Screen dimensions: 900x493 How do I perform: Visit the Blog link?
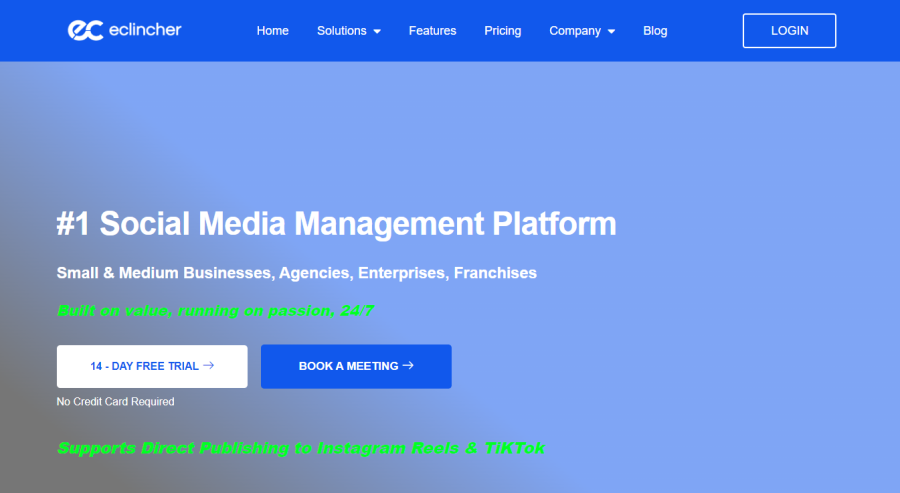(x=655, y=31)
